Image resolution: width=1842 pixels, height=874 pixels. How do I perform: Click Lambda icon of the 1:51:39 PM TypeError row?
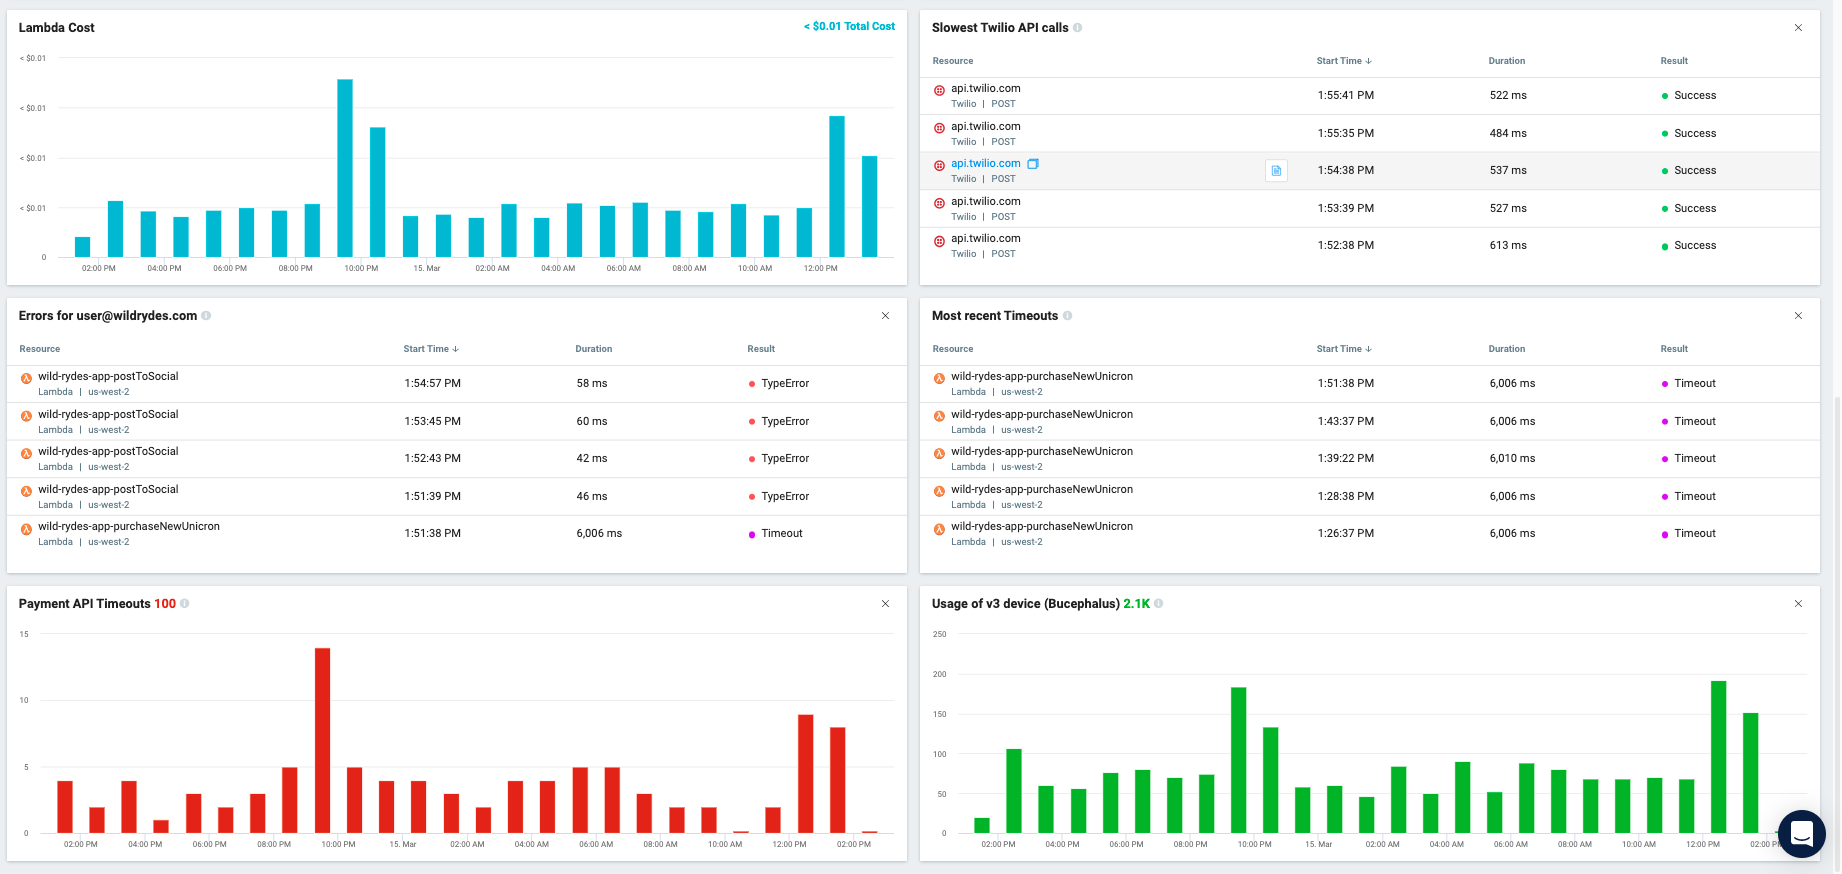point(26,491)
